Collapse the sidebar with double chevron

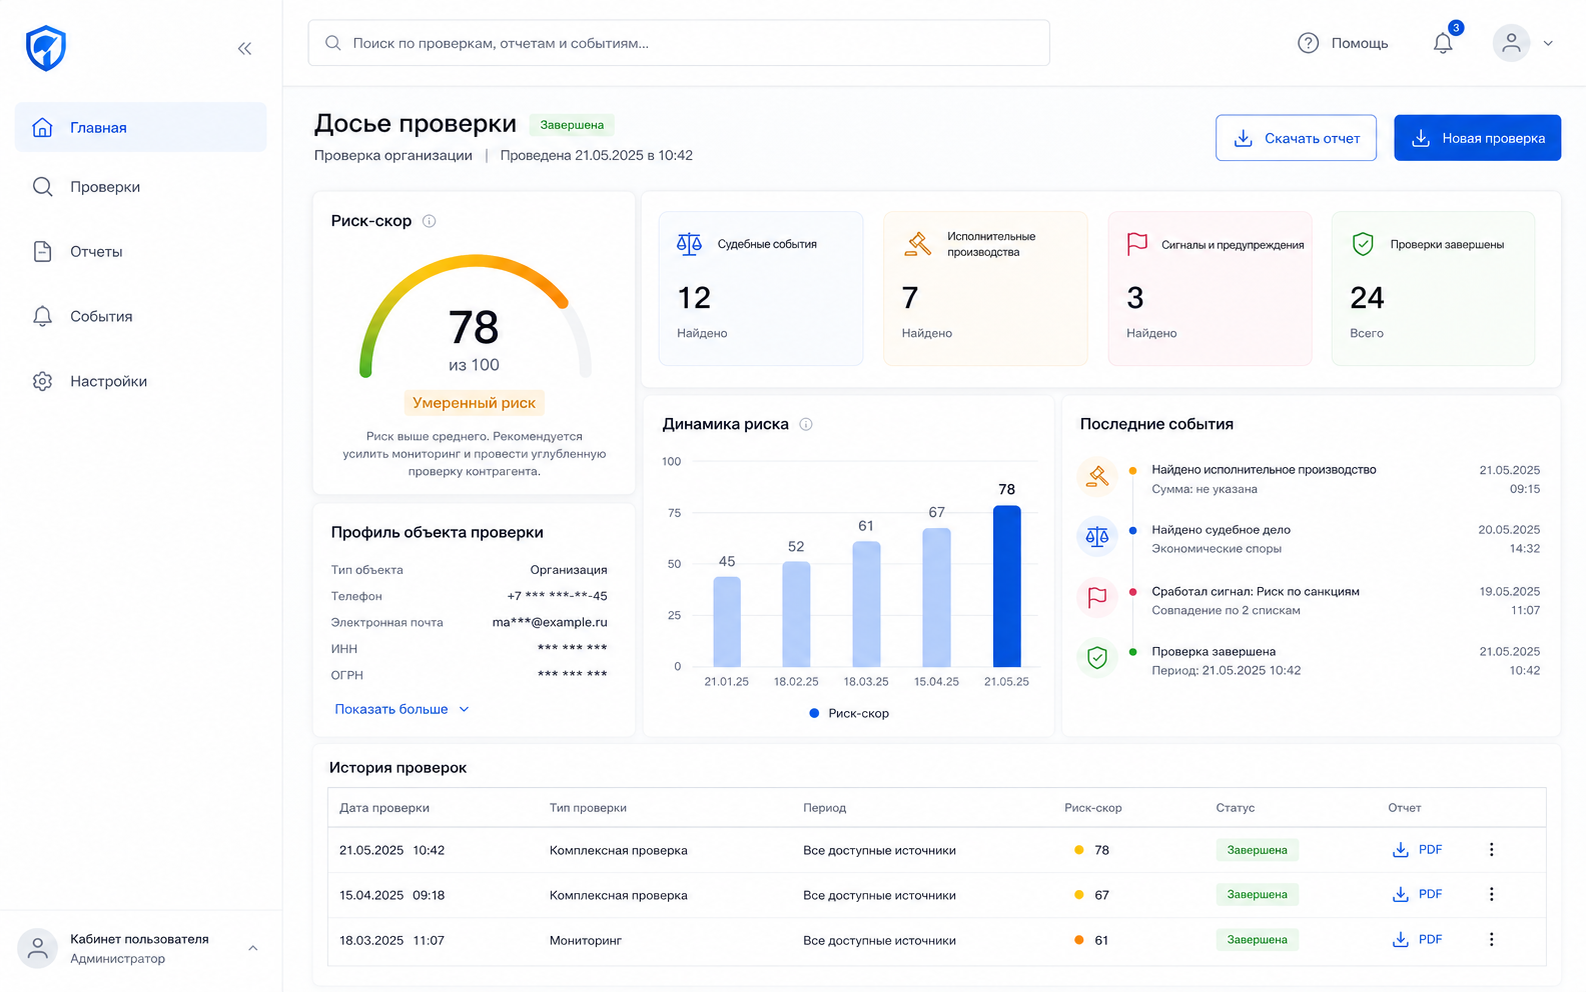[x=245, y=48]
